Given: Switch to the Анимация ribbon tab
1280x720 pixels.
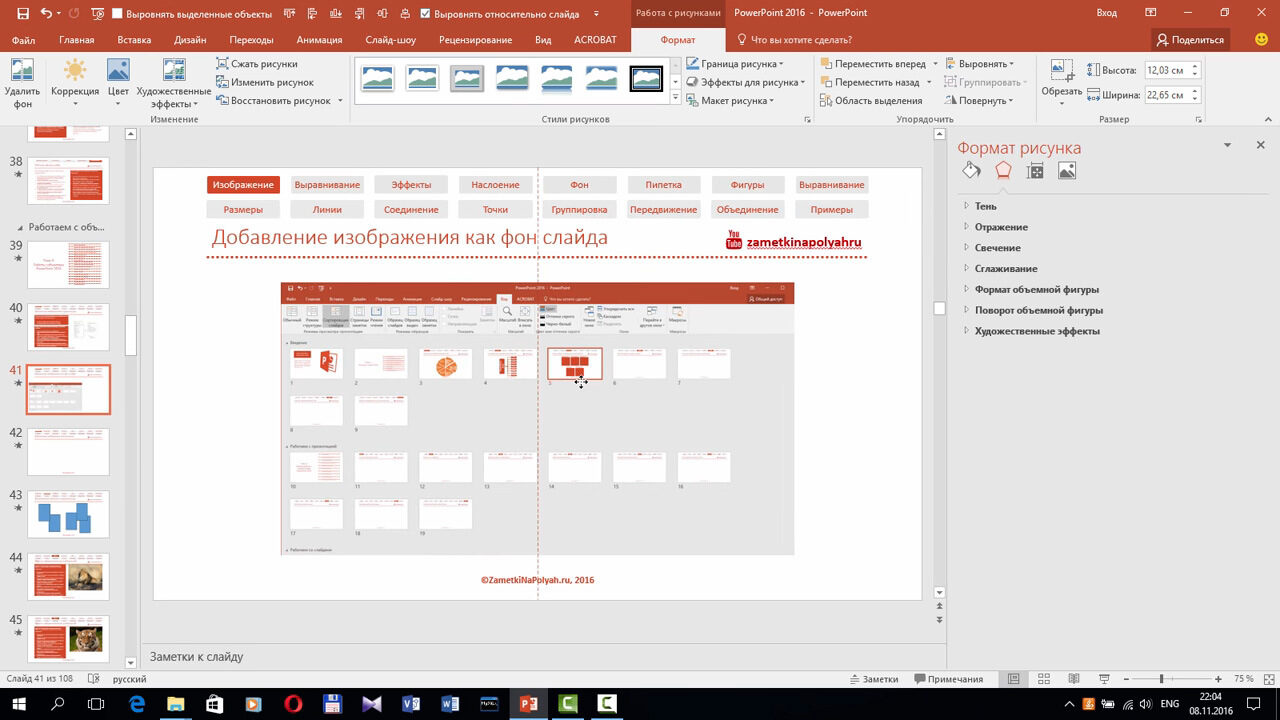Looking at the screenshot, I should coord(319,40).
